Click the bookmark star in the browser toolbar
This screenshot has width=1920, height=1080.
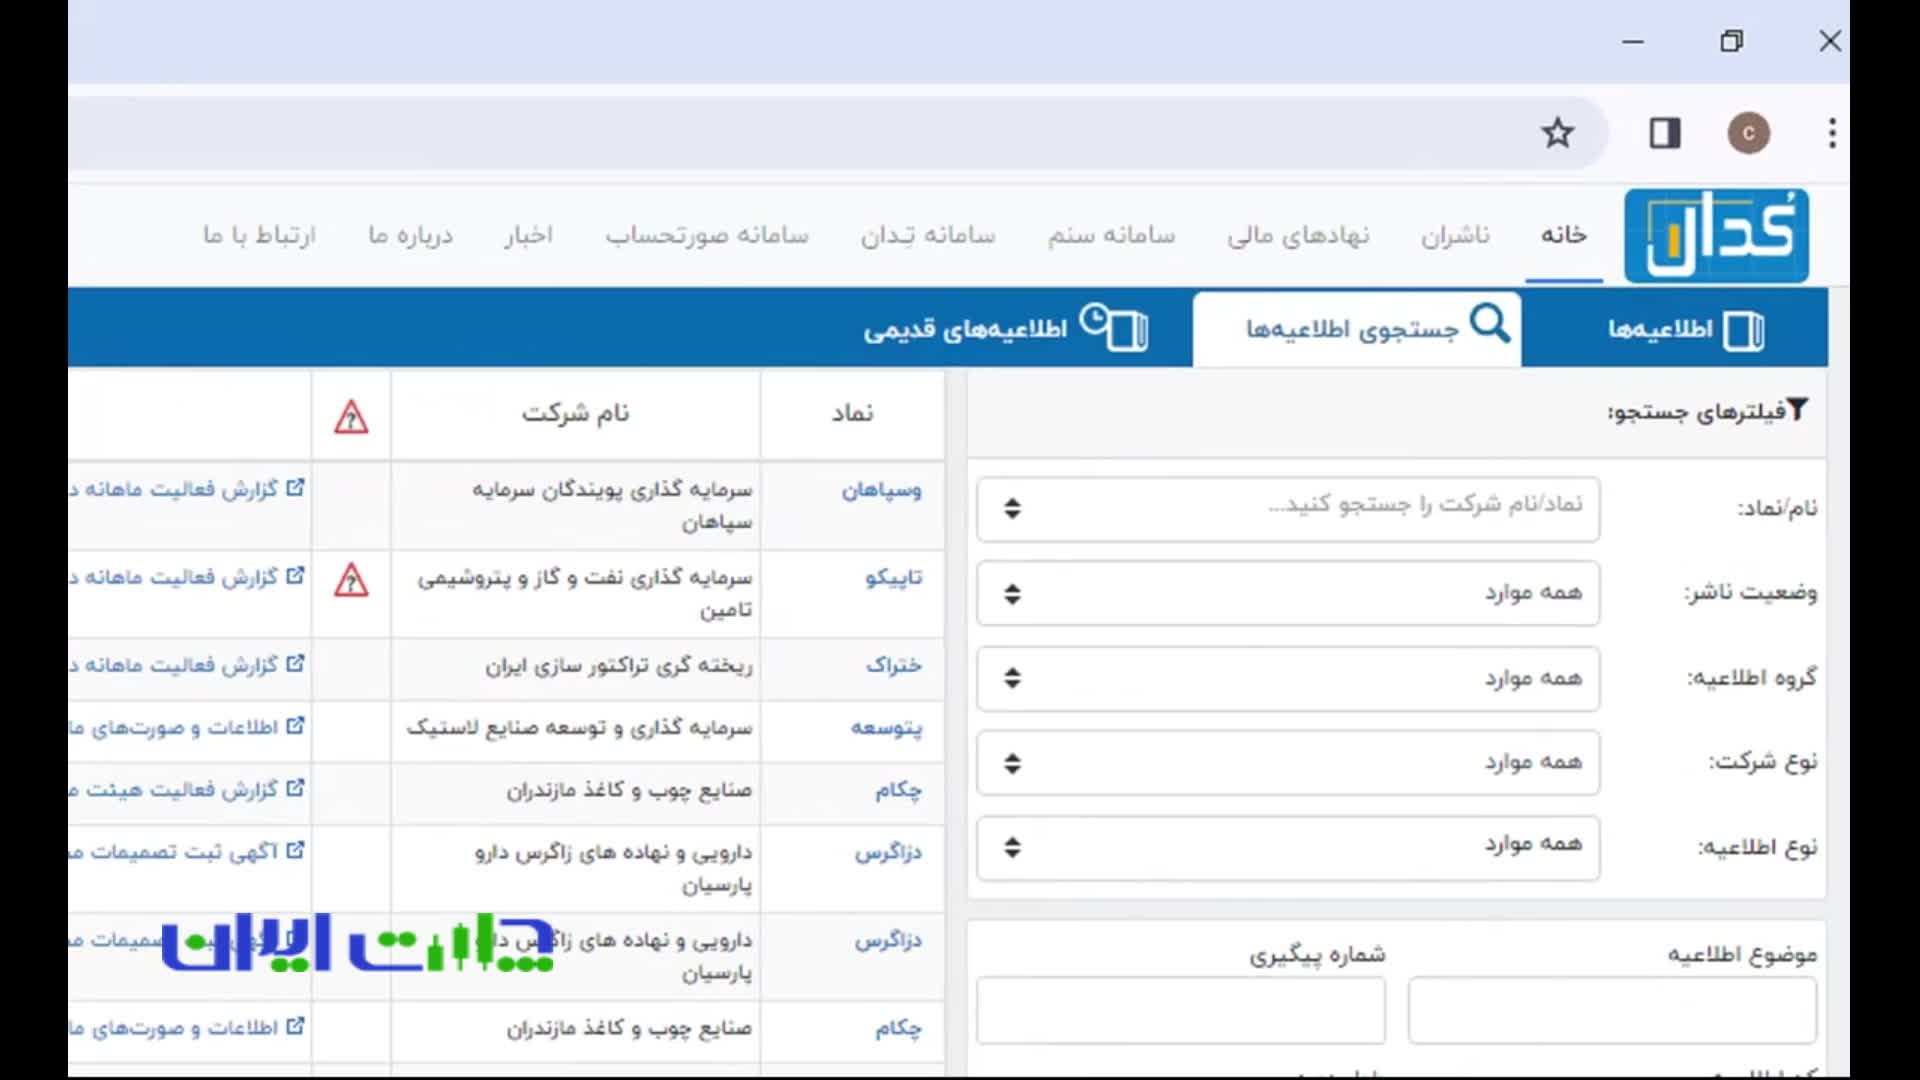(x=1558, y=132)
